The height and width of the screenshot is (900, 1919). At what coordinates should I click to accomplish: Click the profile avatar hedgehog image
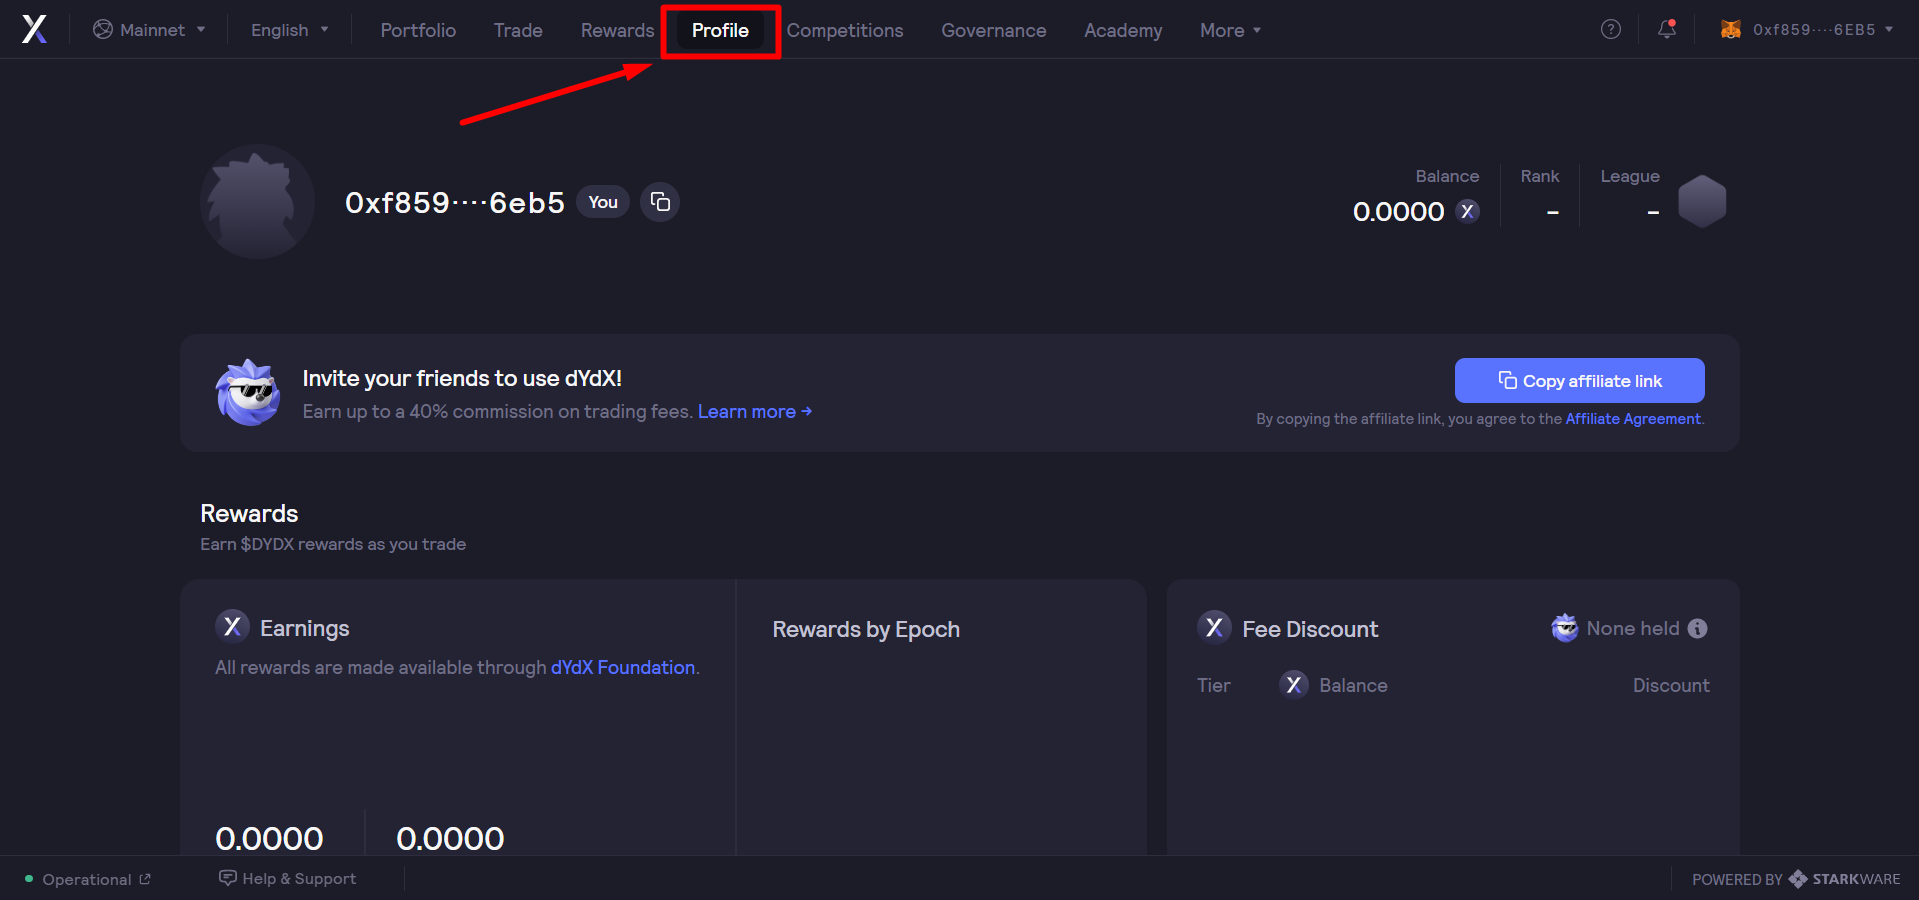click(x=258, y=202)
